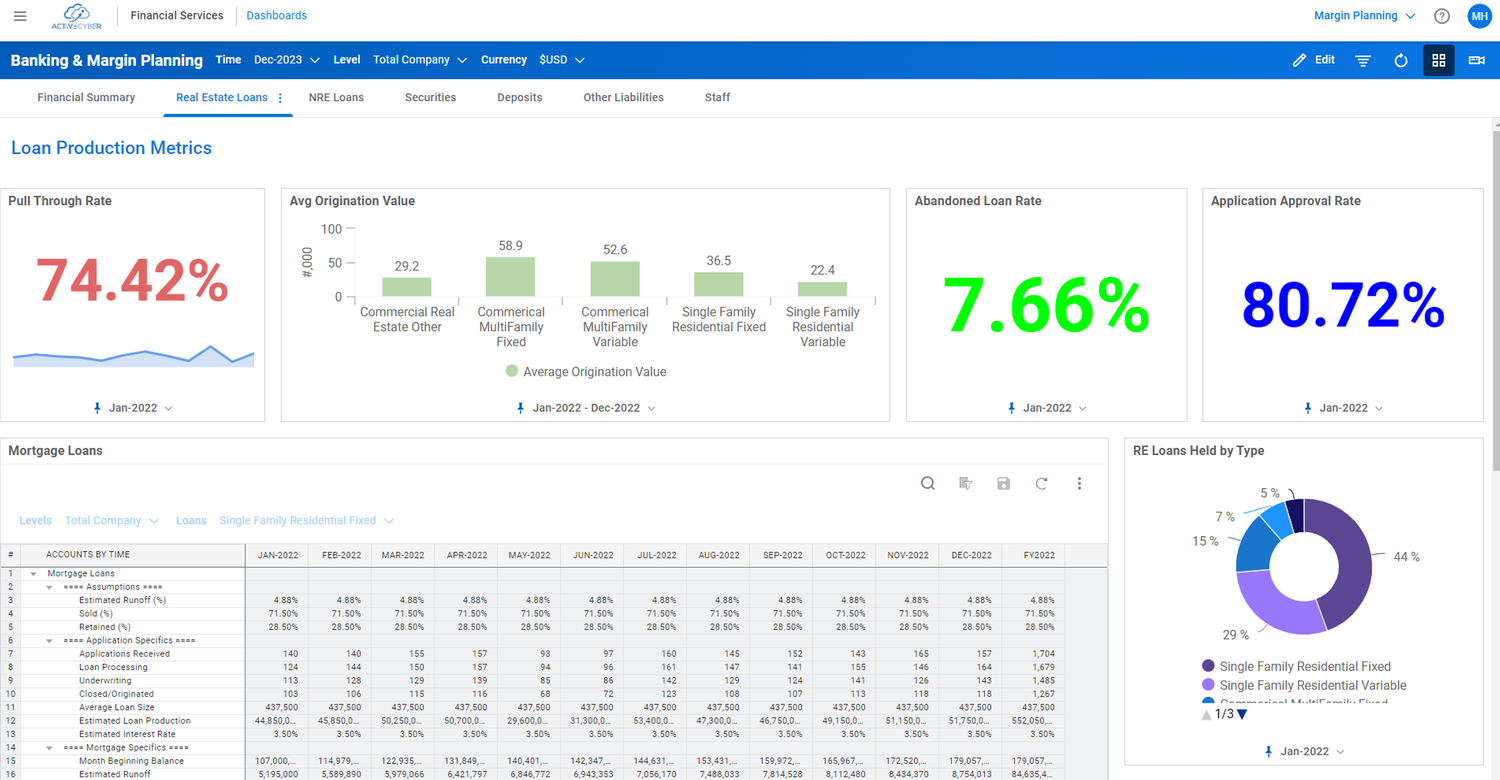Open the Time Dec-2023 dropdown
The height and width of the screenshot is (780, 1500).
pyautogui.click(x=286, y=59)
